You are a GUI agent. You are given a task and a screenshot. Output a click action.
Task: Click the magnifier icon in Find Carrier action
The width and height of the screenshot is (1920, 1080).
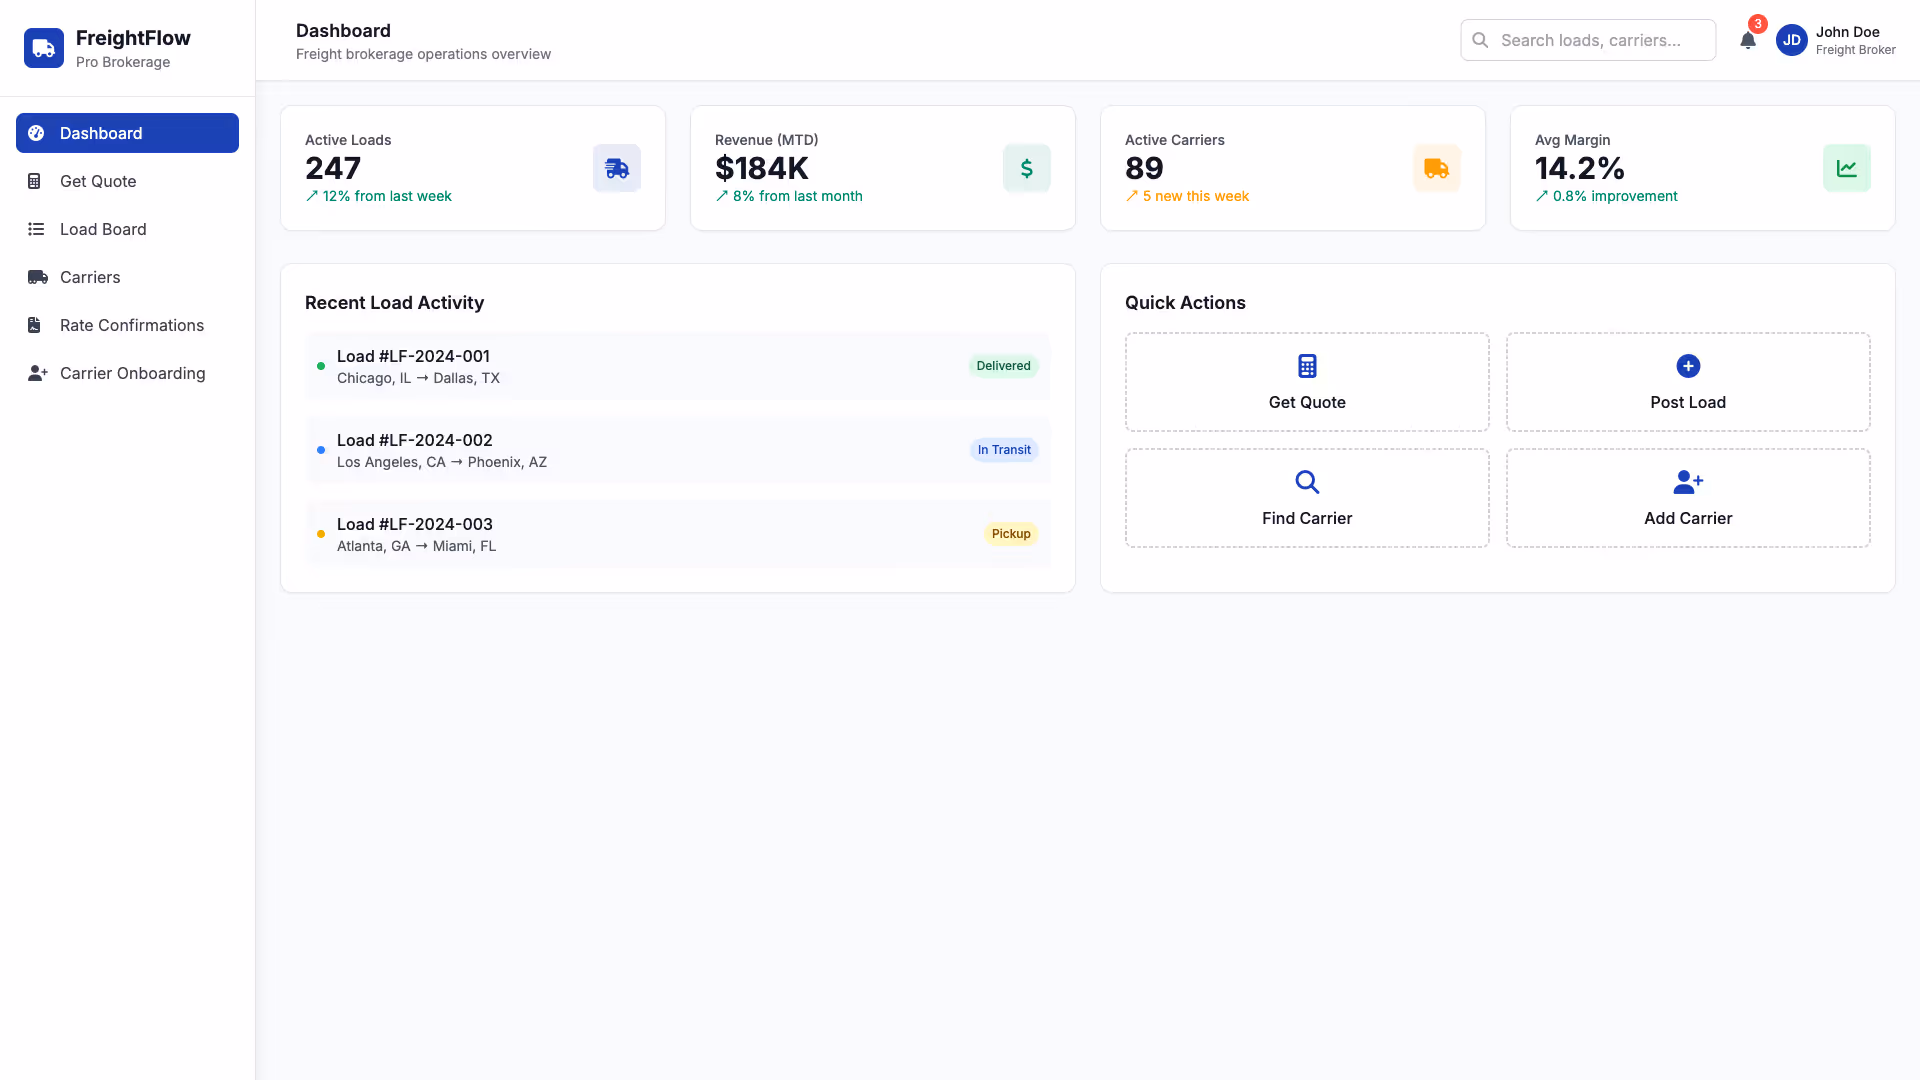pos(1306,482)
